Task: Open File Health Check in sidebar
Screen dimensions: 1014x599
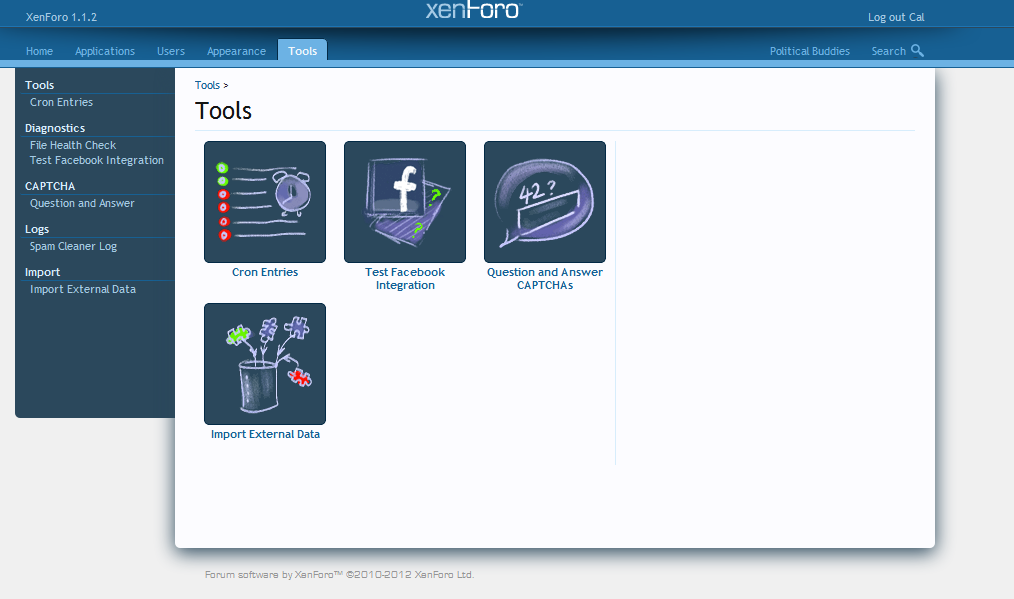Action: (x=73, y=145)
